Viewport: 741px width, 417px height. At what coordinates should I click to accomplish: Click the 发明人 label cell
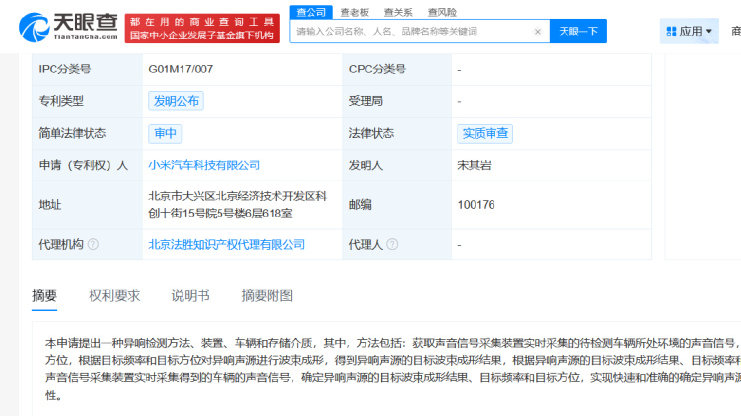397,165
